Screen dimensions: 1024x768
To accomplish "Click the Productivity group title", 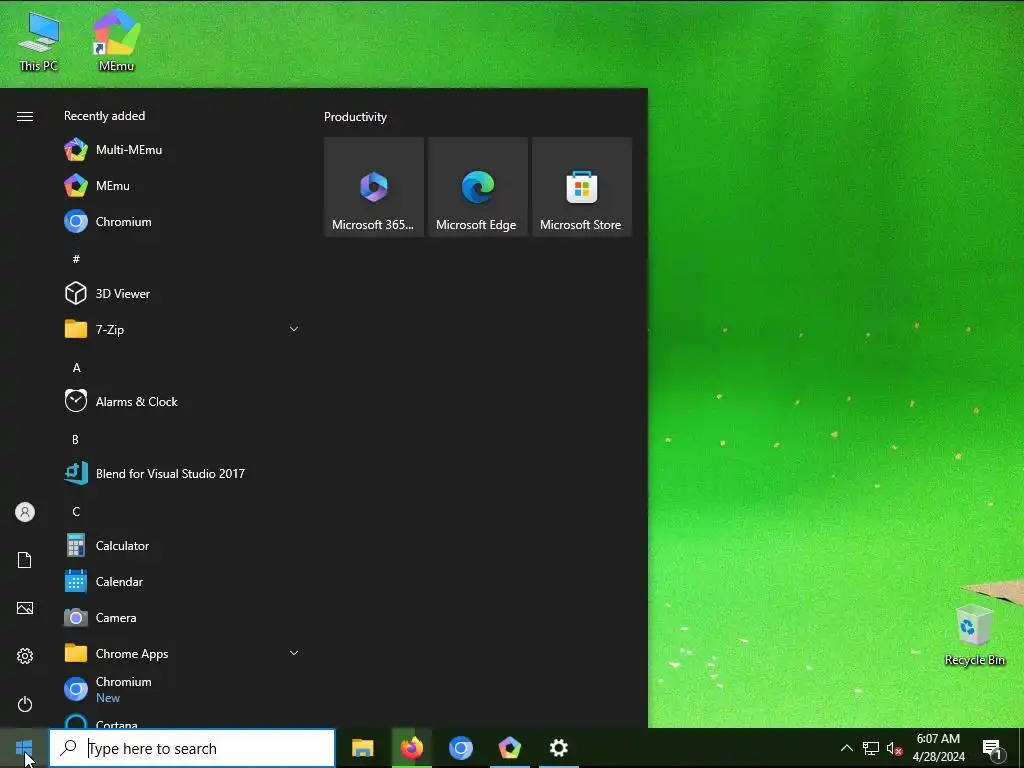I will [x=355, y=117].
